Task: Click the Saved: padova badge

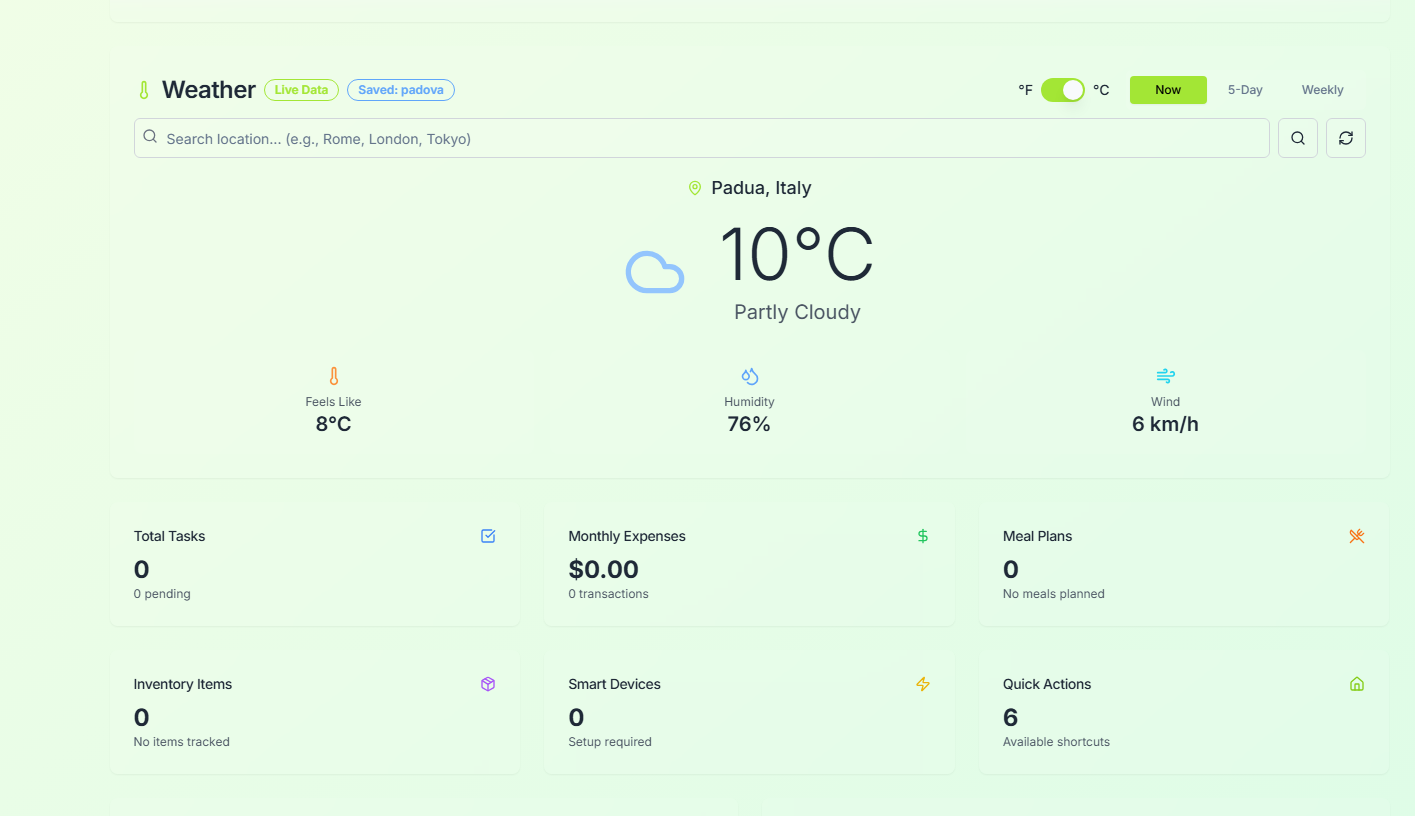Action: [400, 89]
